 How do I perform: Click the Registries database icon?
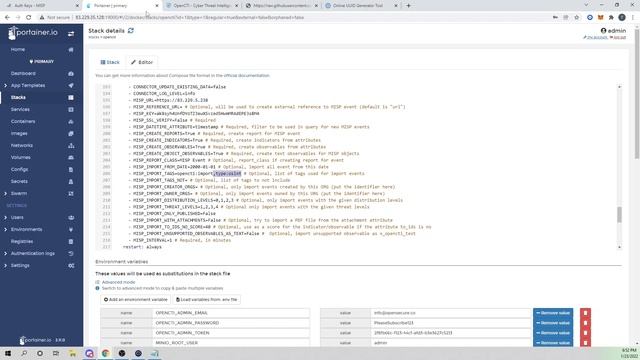click(71, 242)
